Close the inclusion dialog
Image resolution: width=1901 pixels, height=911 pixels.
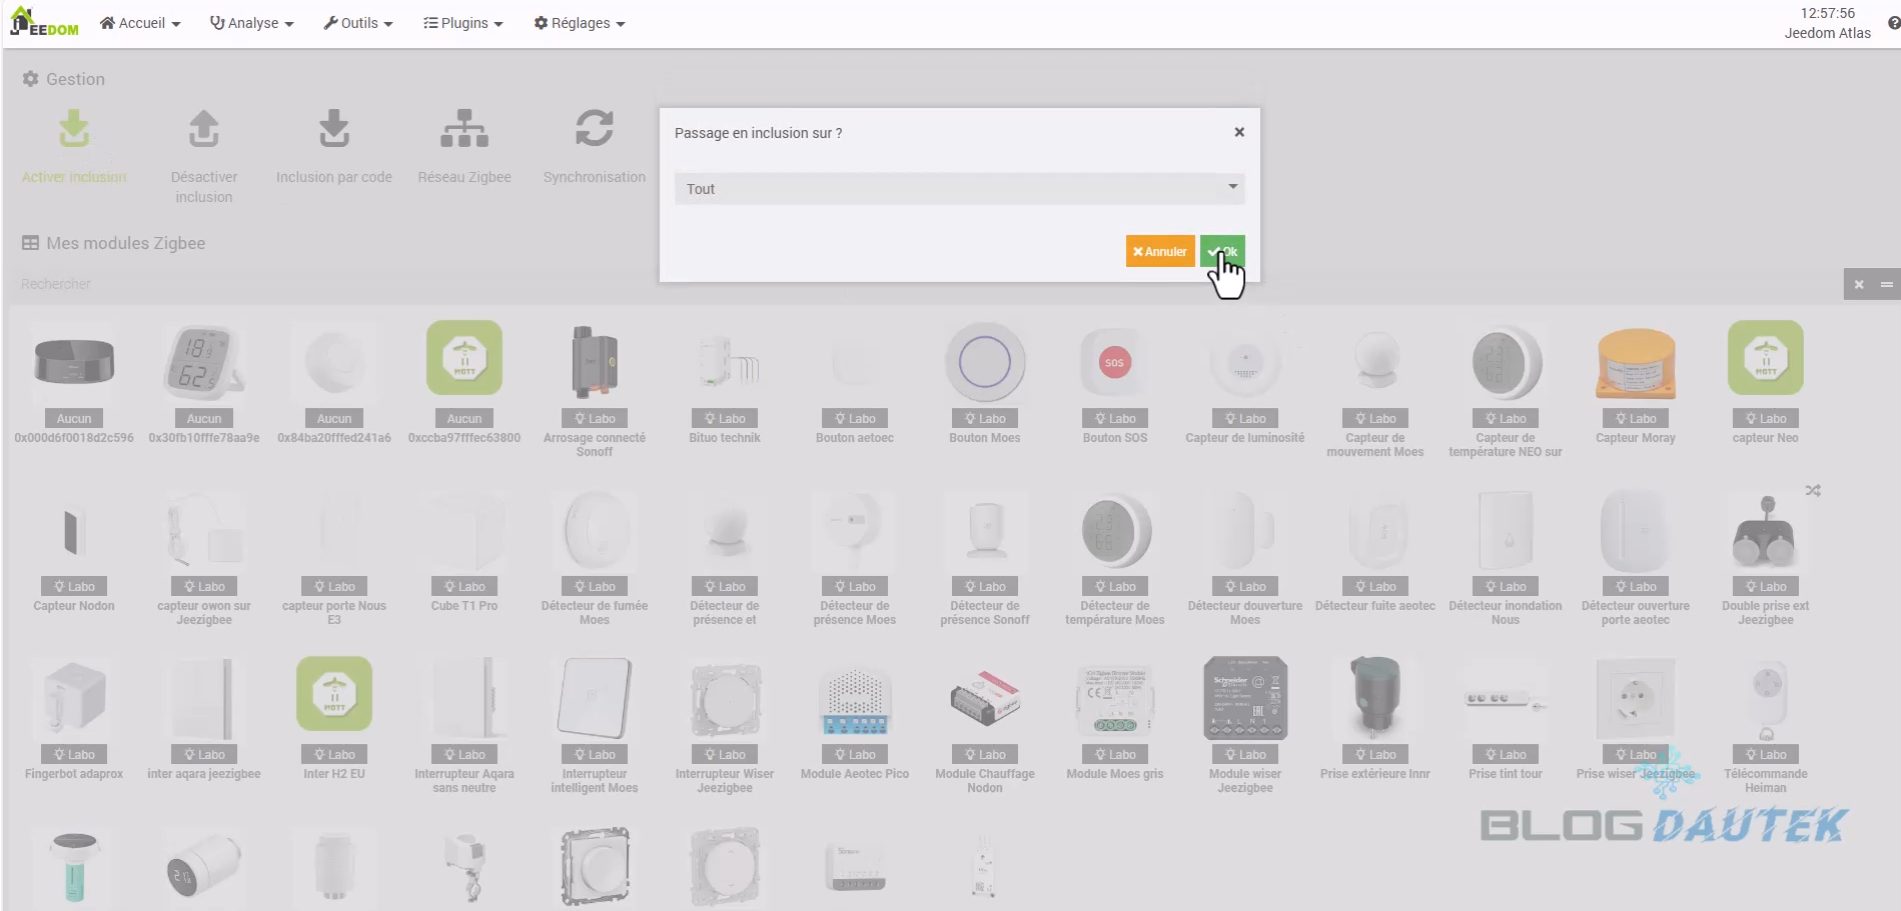(1239, 132)
